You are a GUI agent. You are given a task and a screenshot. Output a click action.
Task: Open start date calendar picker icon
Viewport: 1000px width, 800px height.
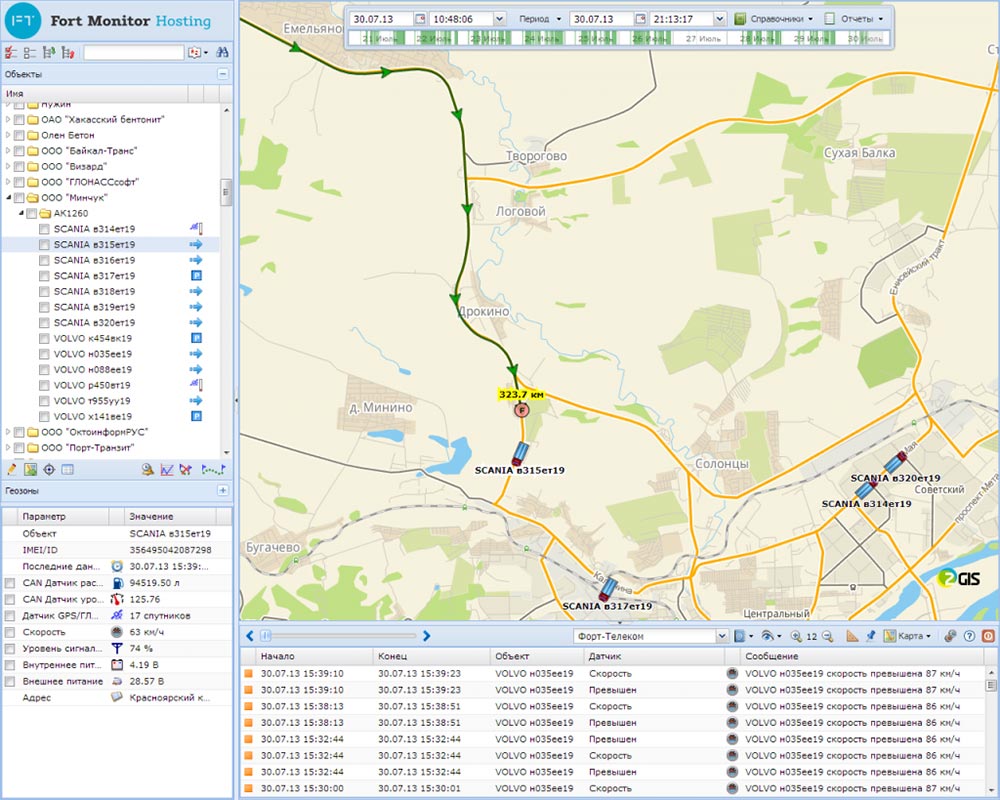click(x=420, y=19)
